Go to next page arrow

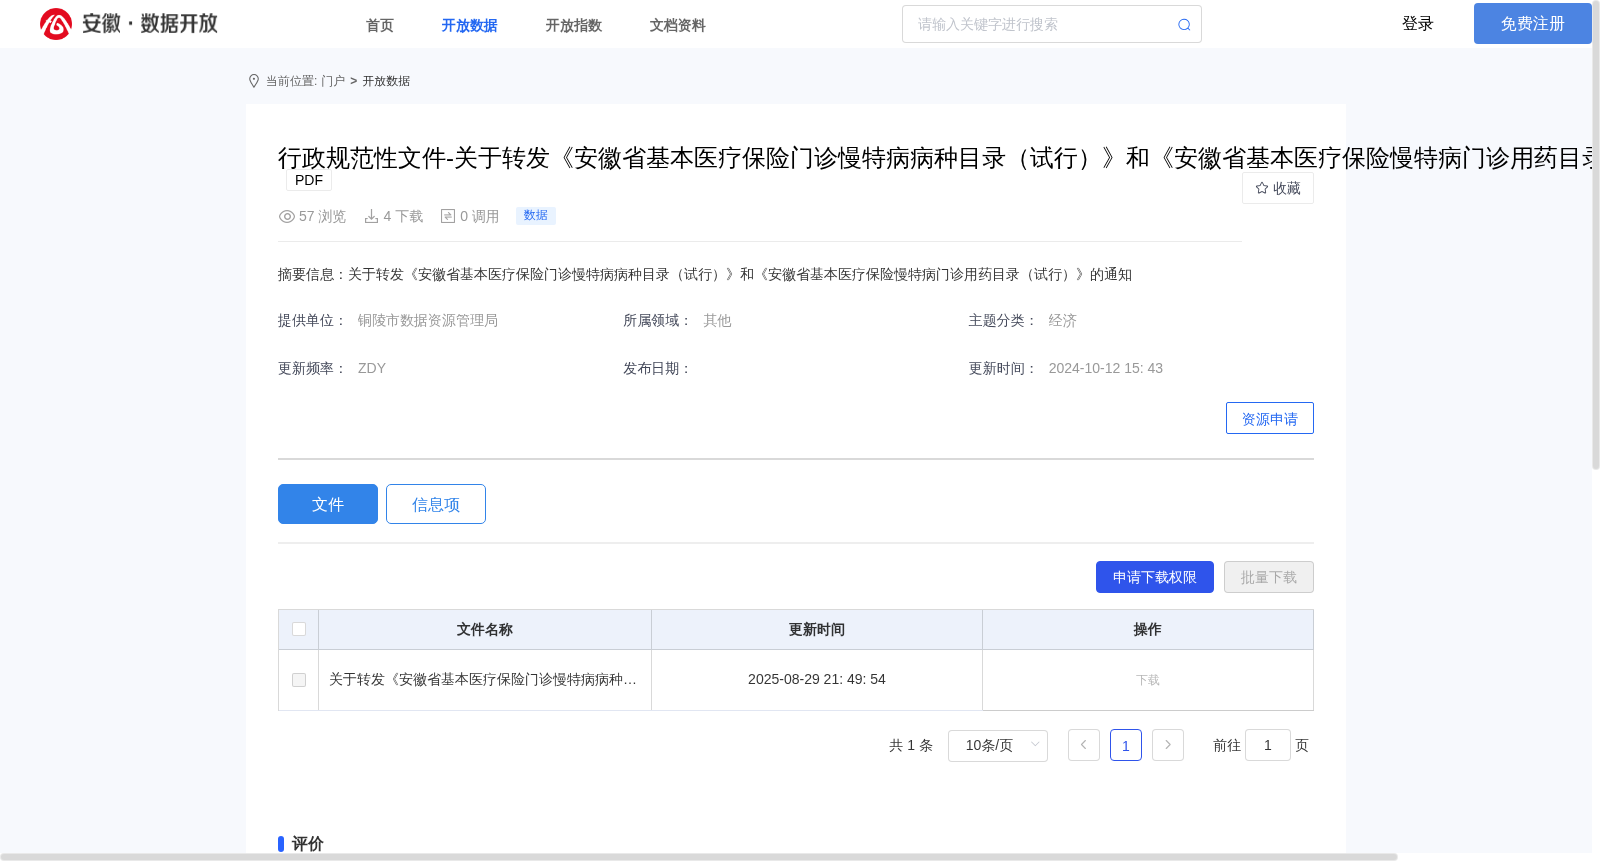[x=1168, y=745]
